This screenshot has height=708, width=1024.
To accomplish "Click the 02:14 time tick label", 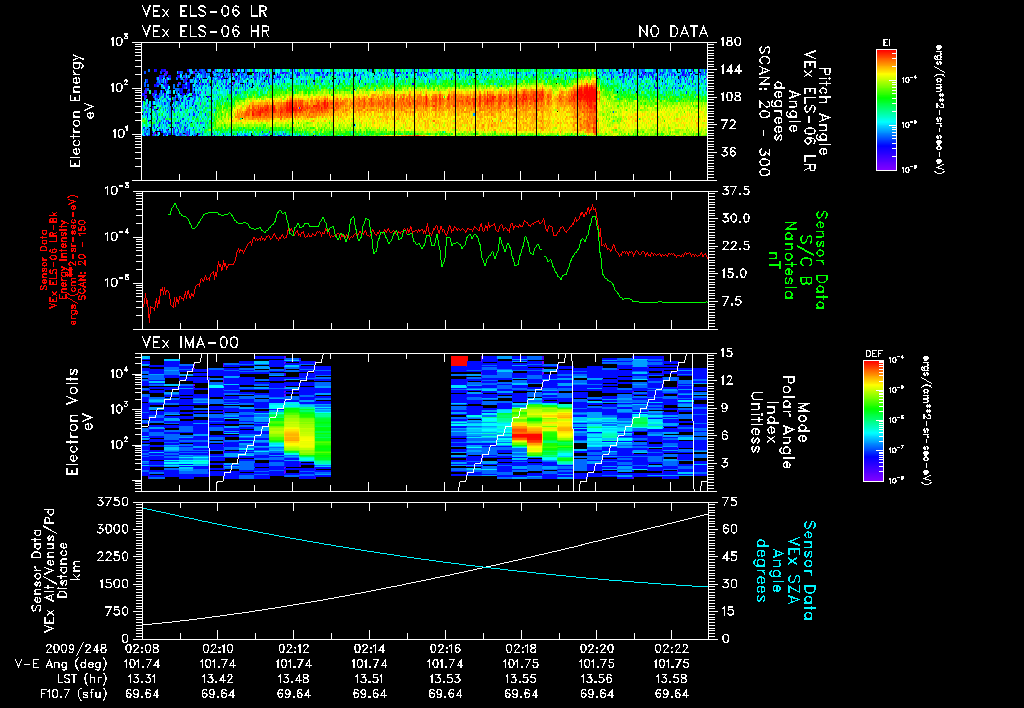I will (x=369, y=649).
